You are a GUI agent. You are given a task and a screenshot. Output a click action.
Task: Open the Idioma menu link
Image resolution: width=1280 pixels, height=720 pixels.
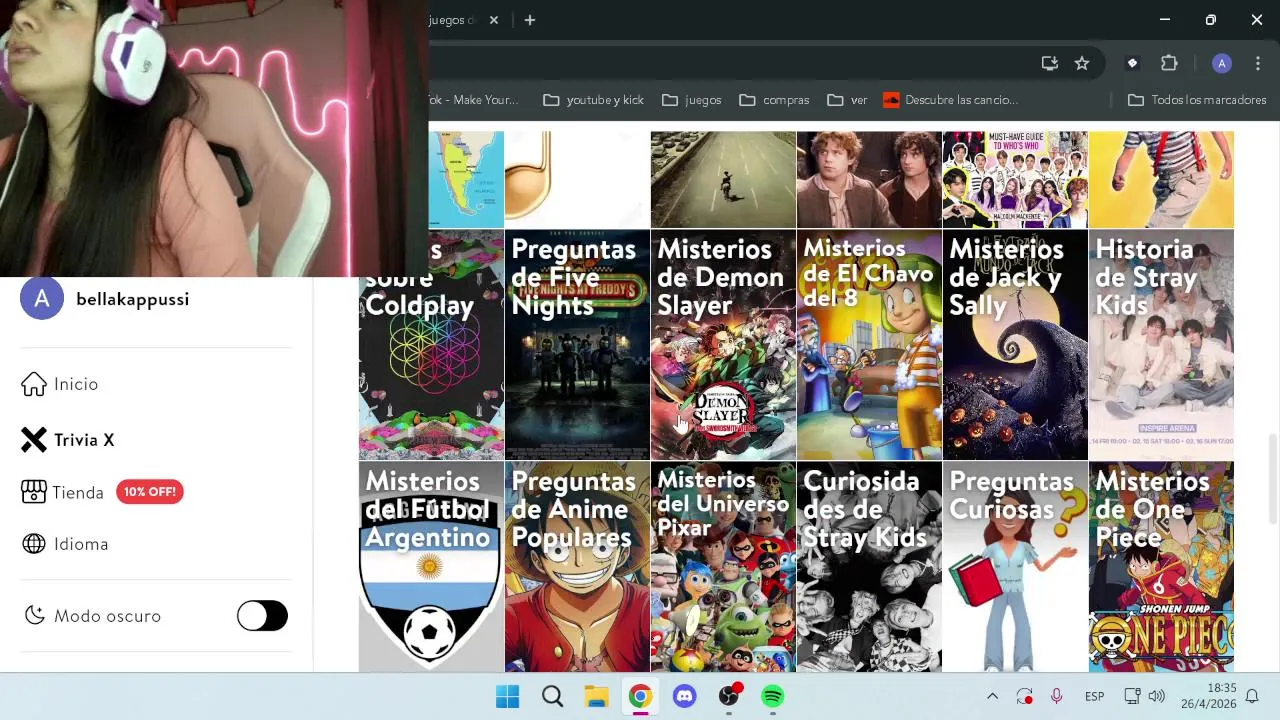pos(81,544)
